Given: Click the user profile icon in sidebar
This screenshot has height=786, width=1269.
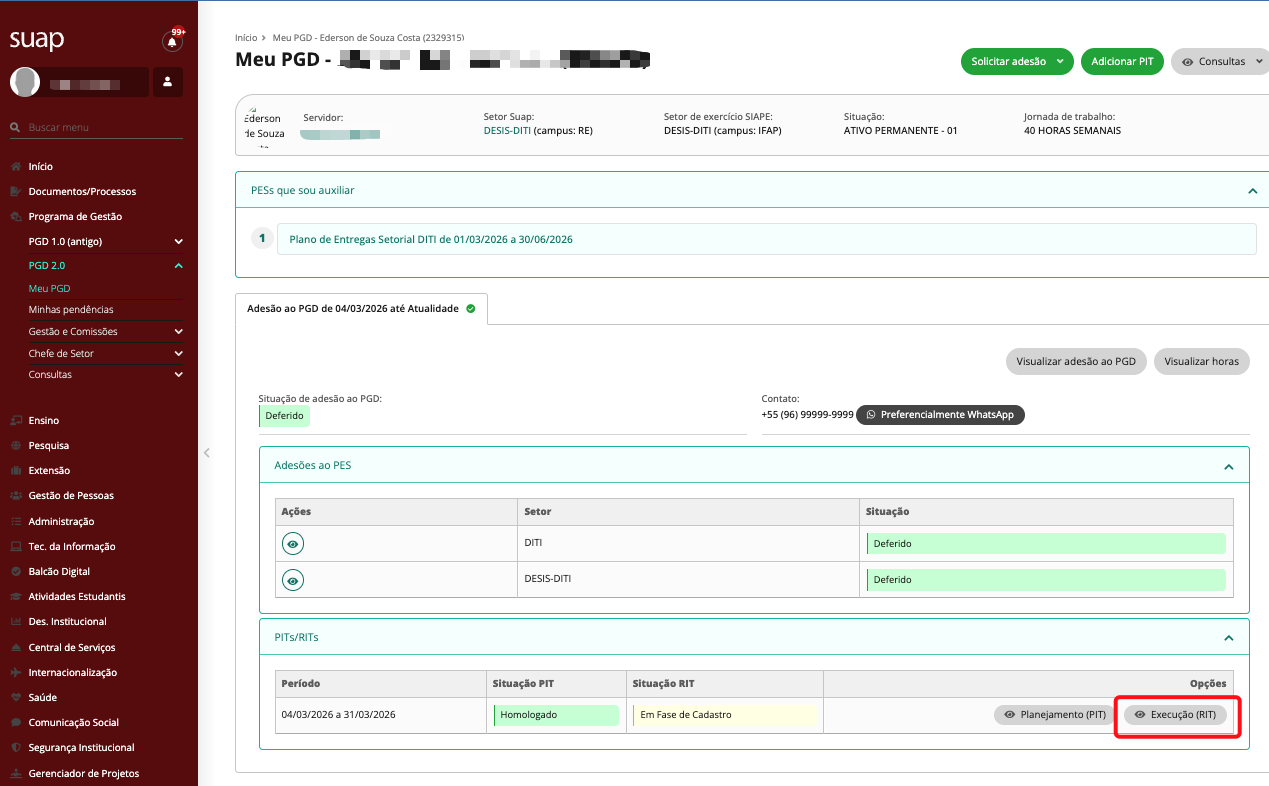Looking at the screenshot, I should tap(168, 82).
